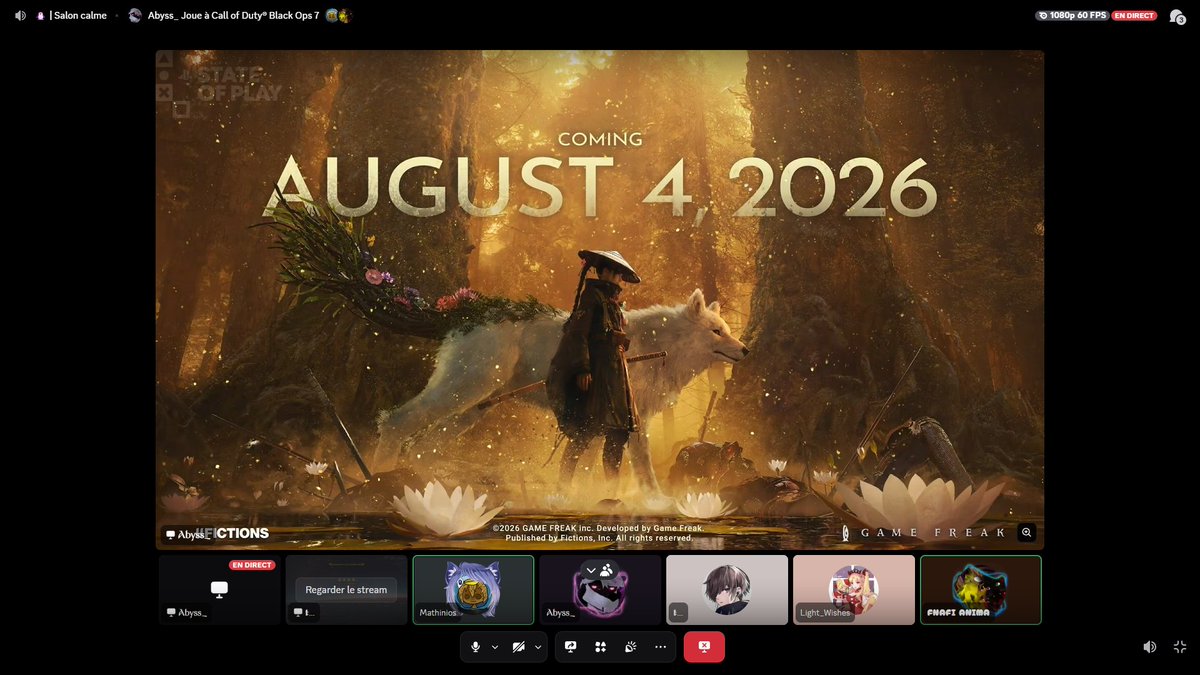Click the 1080p 60 FPS quality badge

point(1073,16)
